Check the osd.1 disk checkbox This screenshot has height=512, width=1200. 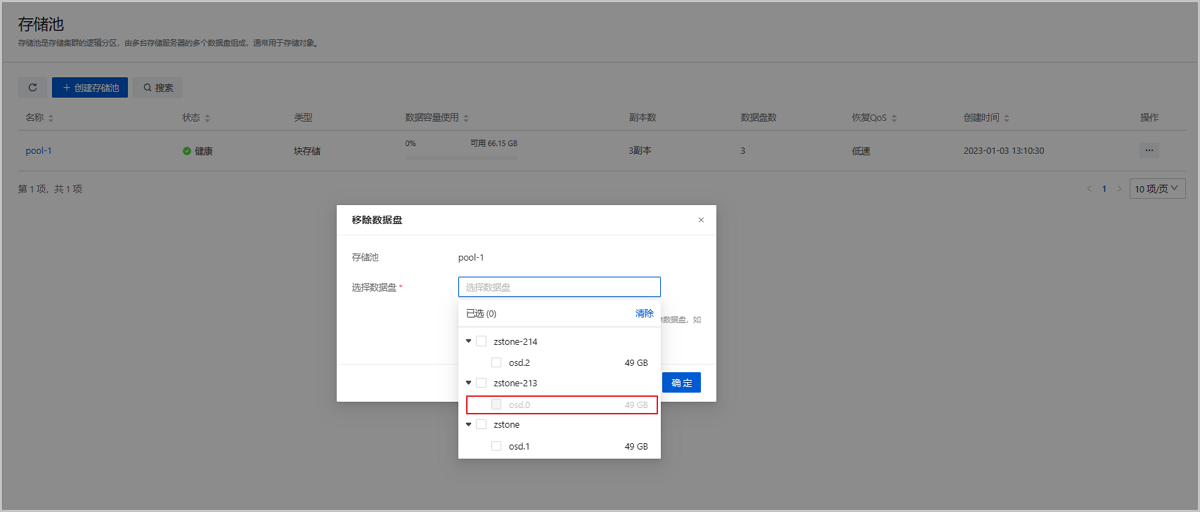tap(496, 446)
